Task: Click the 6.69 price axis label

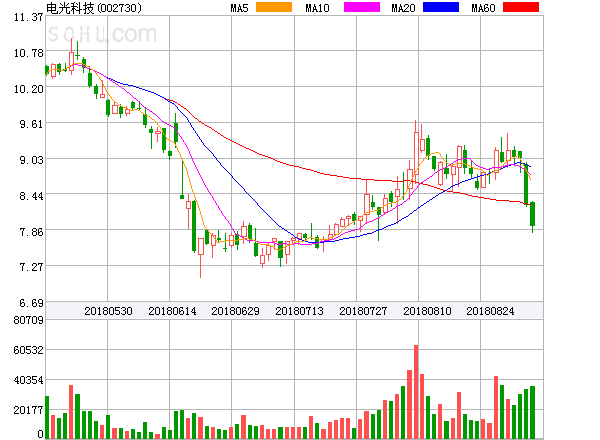Action: tap(31, 303)
